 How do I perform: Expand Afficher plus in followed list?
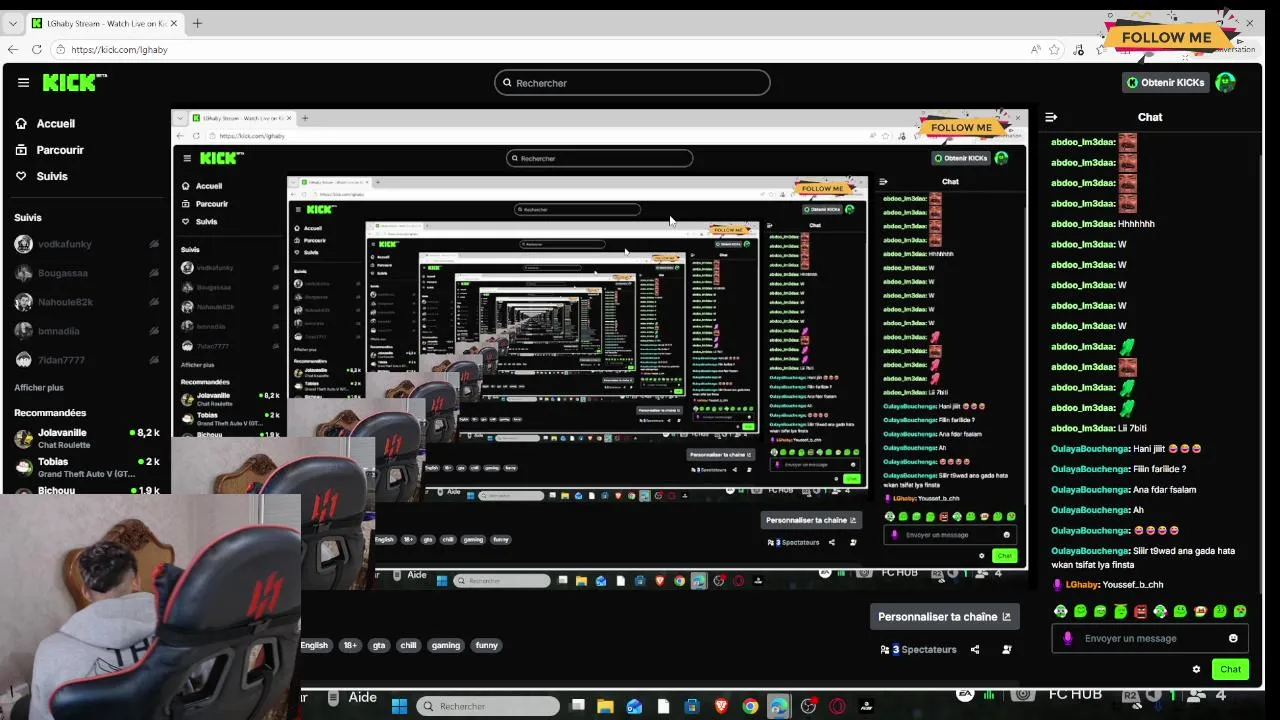coord(39,388)
